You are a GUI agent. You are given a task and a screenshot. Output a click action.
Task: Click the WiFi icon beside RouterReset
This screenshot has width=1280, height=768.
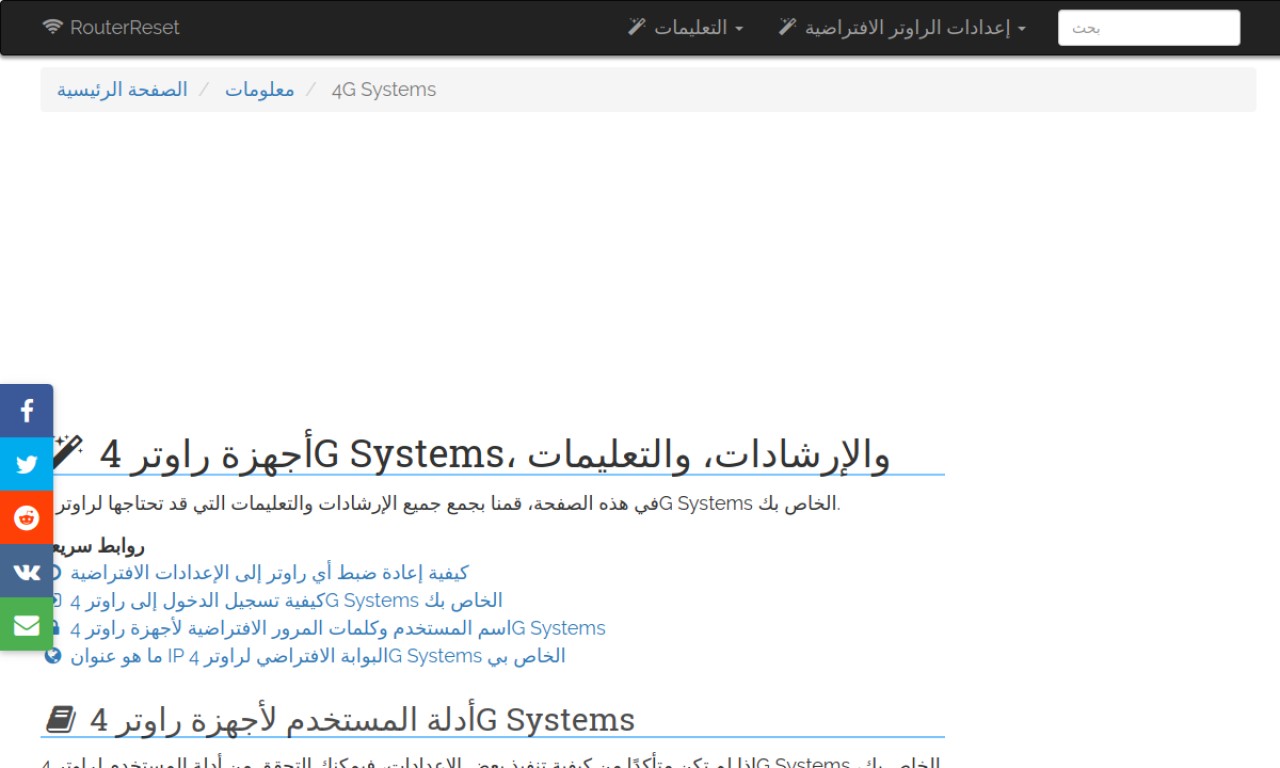(x=53, y=27)
